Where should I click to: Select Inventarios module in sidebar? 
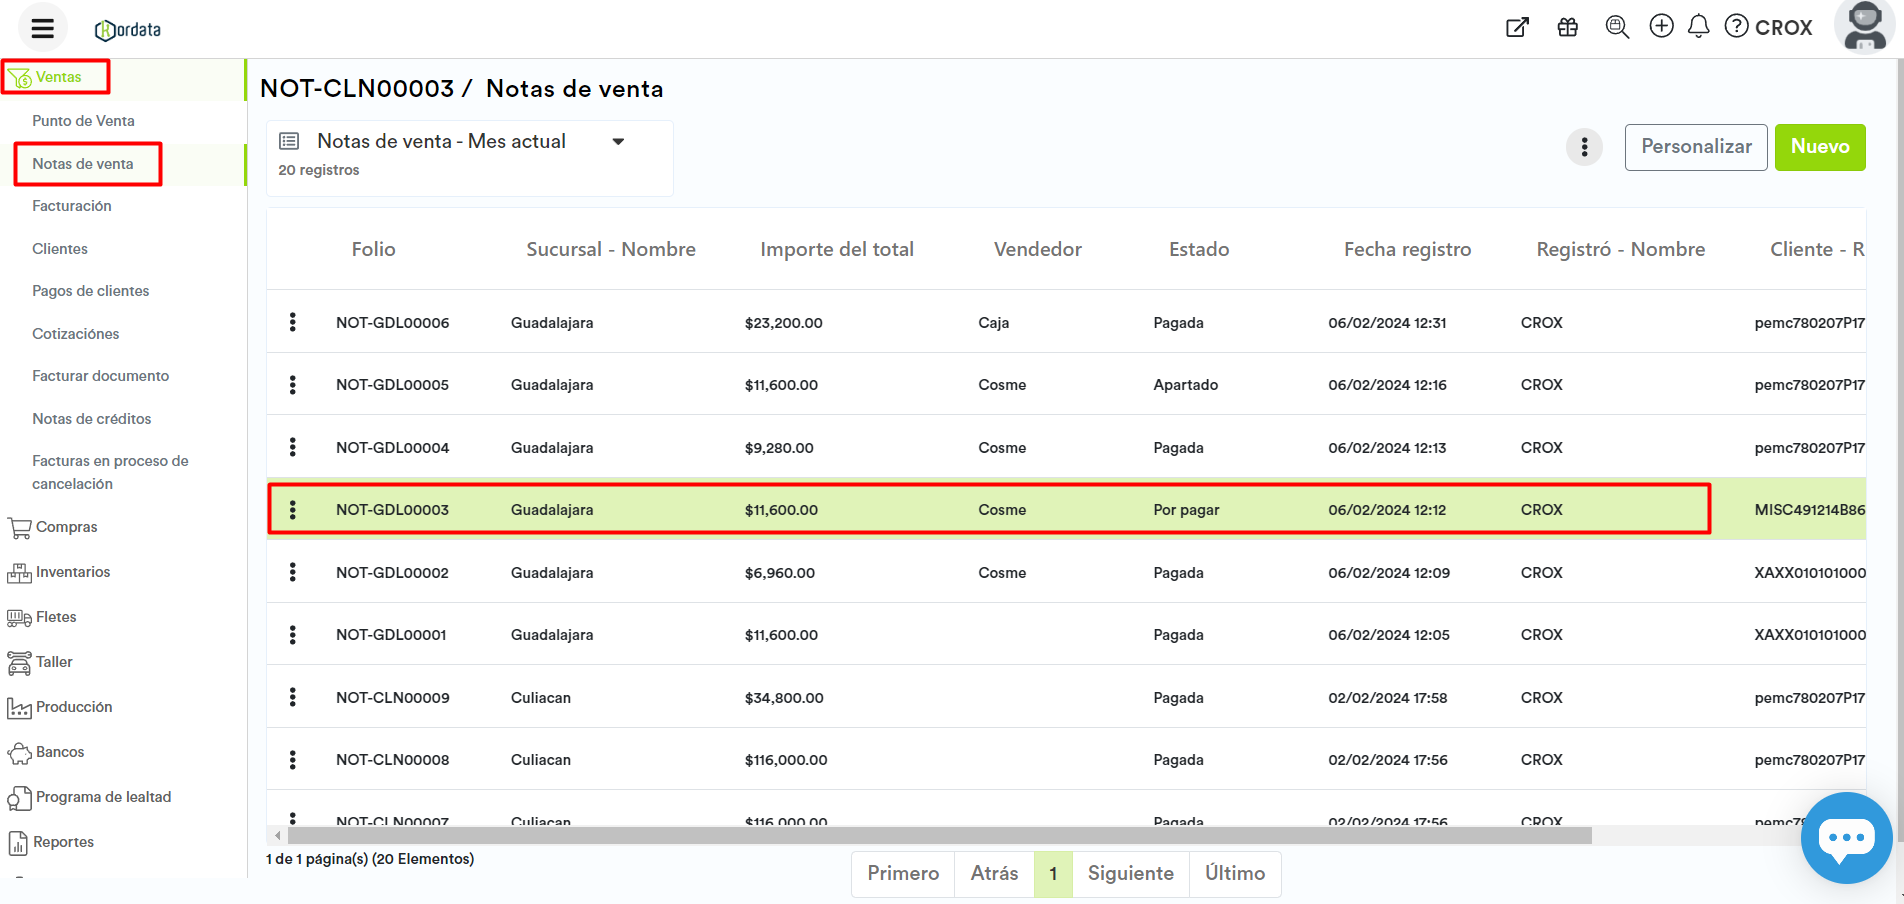73,572
